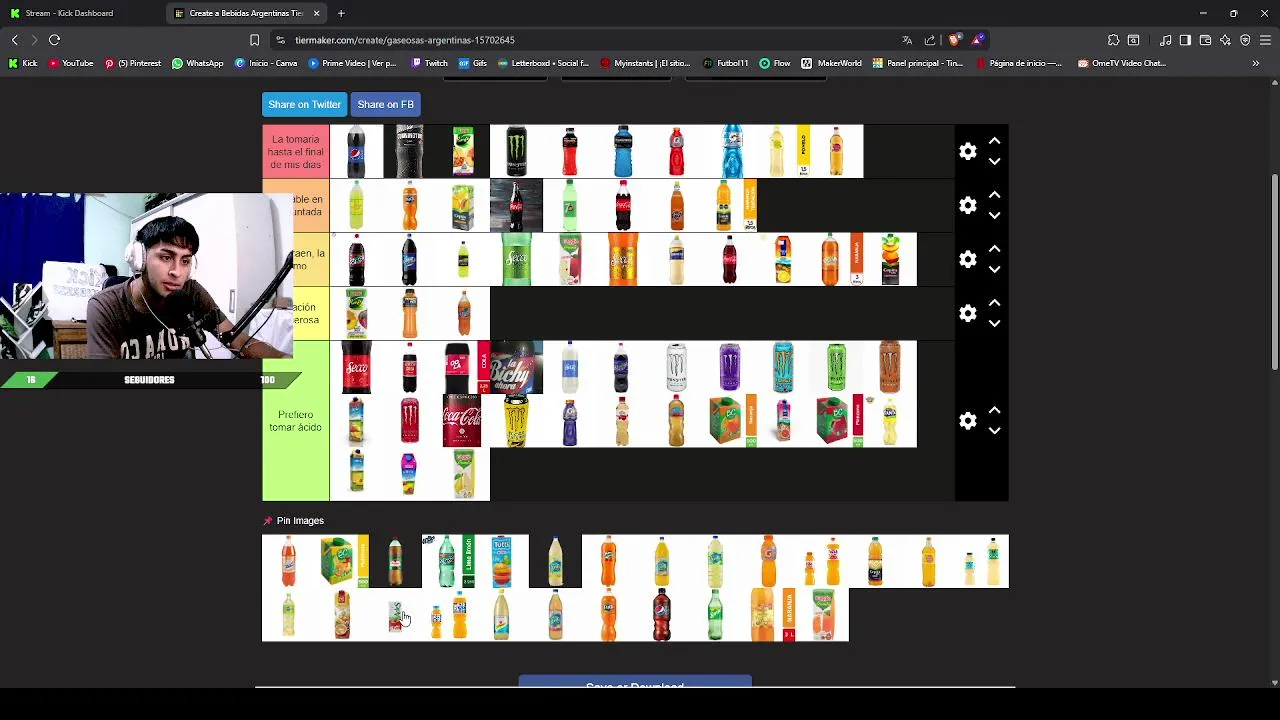
Task: Go back to previous page
Action: pyautogui.click(x=15, y=40)
